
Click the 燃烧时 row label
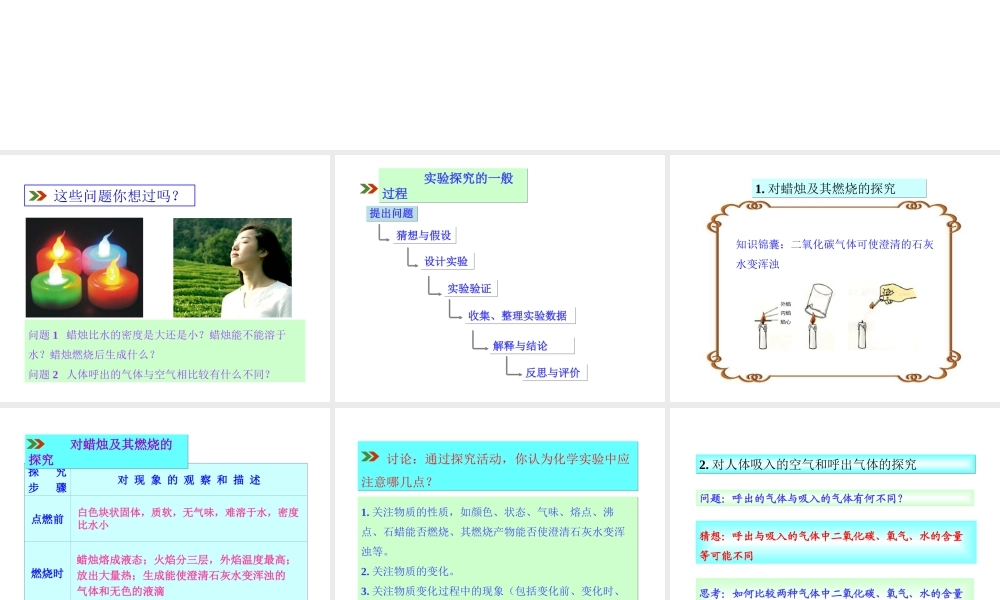(47, 574)
